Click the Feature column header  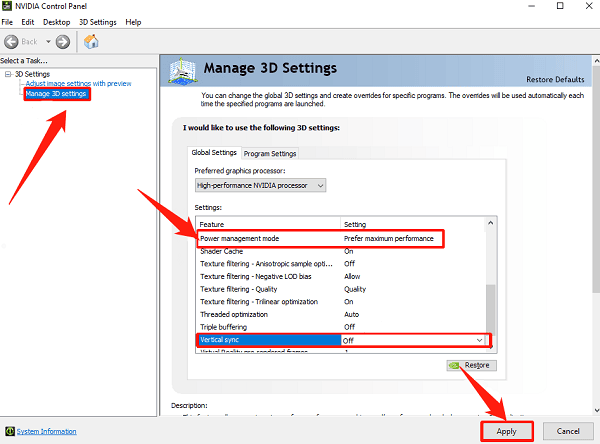point(269,224)
